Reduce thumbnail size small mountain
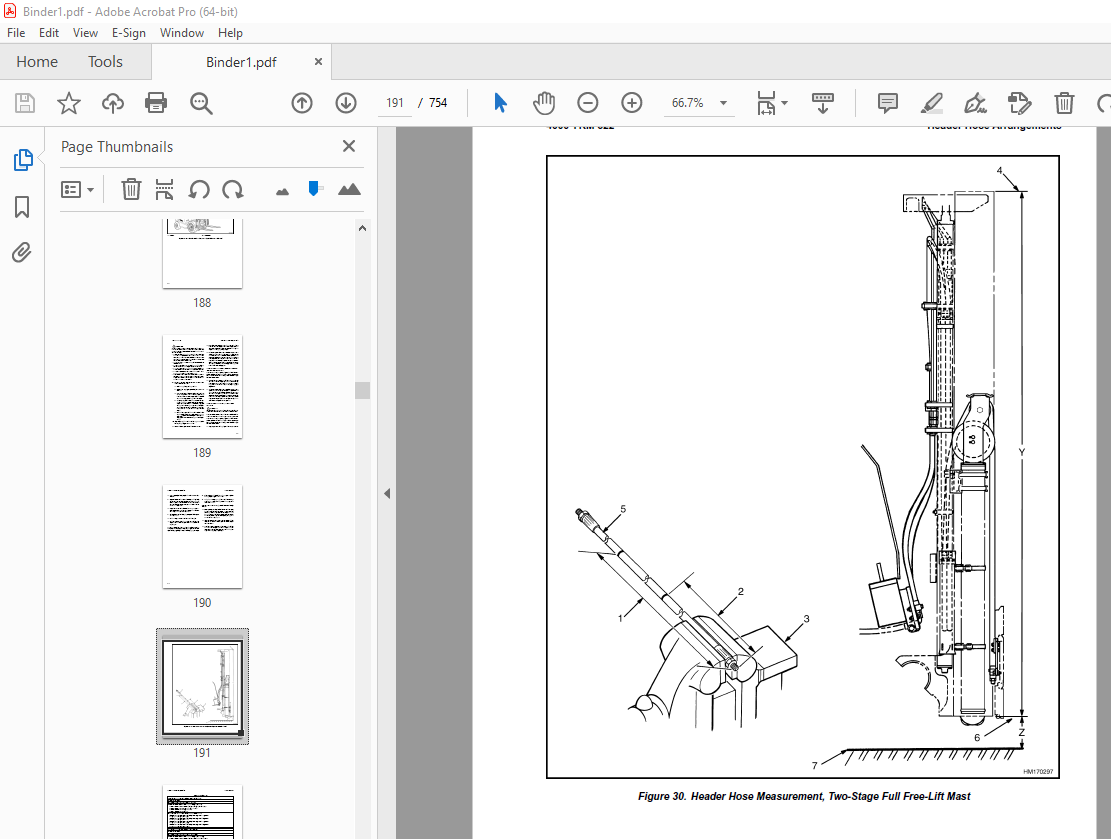Image resolution: width=1111 pixels, height=839 pixels. [282, 191]
